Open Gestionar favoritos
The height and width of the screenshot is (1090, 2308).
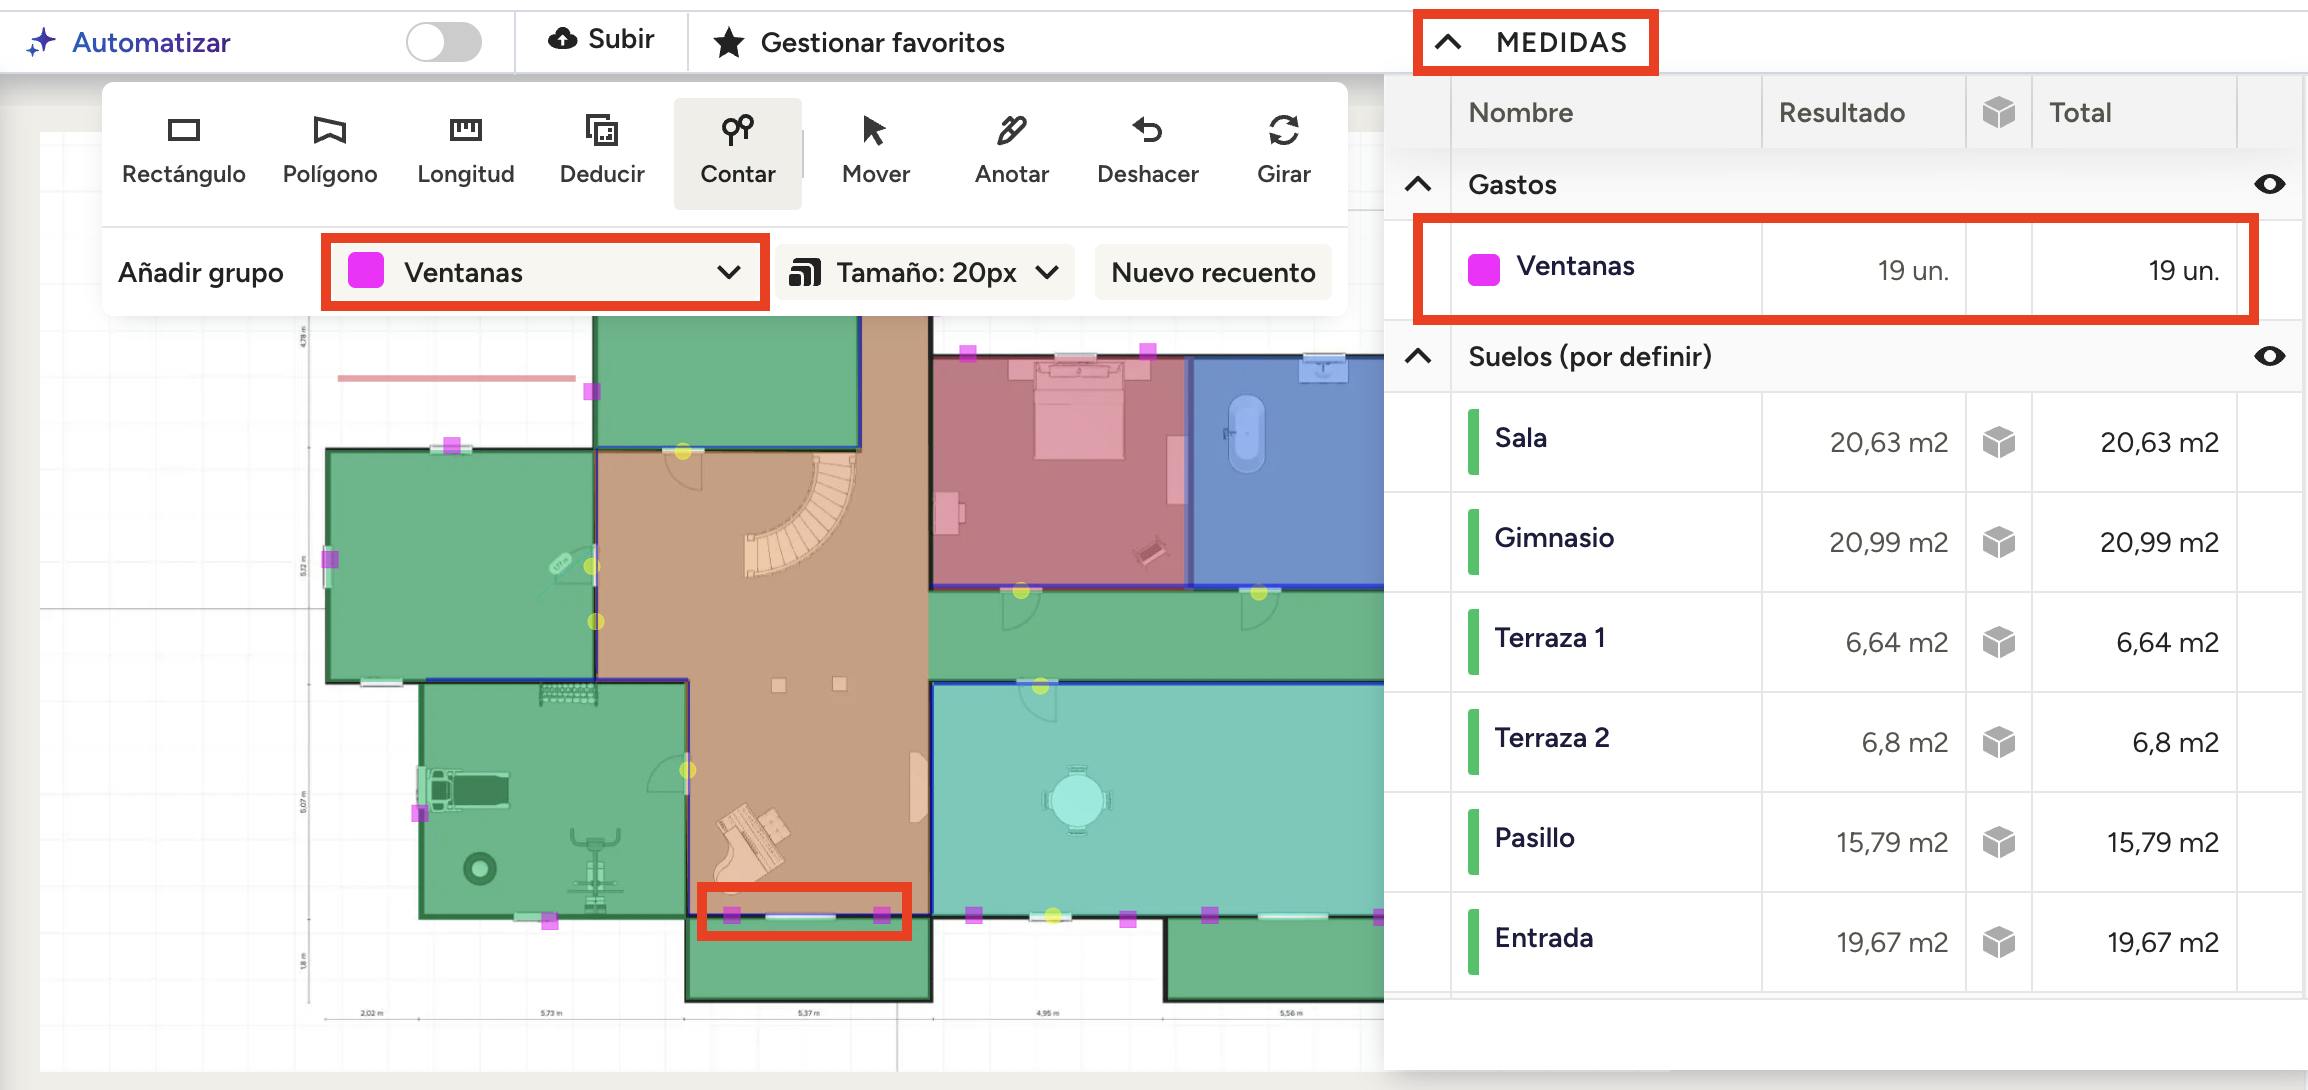[858, 42]
